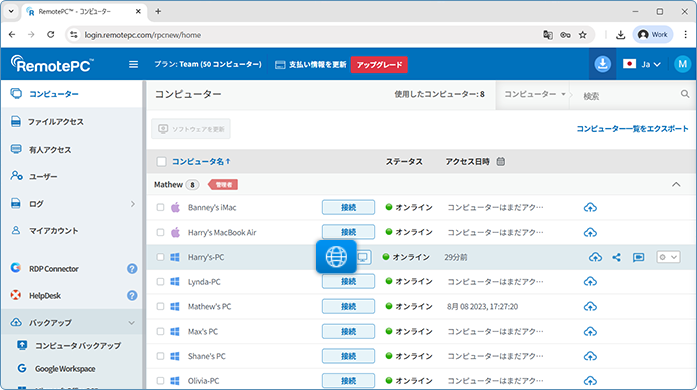This screenshot has width=697, height=390.
Task: Click the RemotePC logo
Action: [52, 64]
